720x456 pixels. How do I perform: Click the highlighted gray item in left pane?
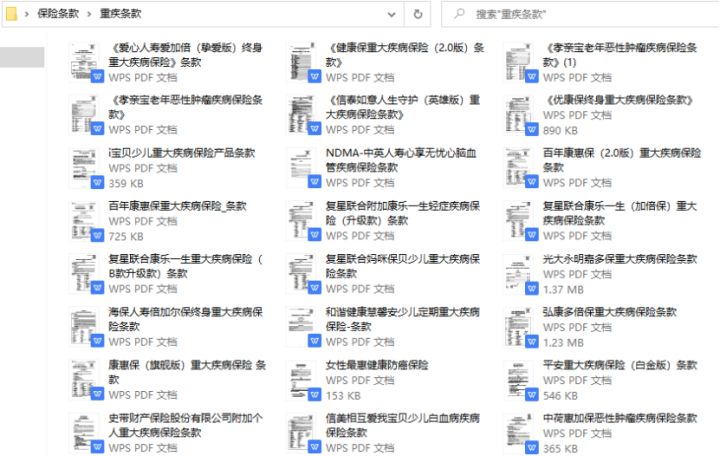(22, 57)
